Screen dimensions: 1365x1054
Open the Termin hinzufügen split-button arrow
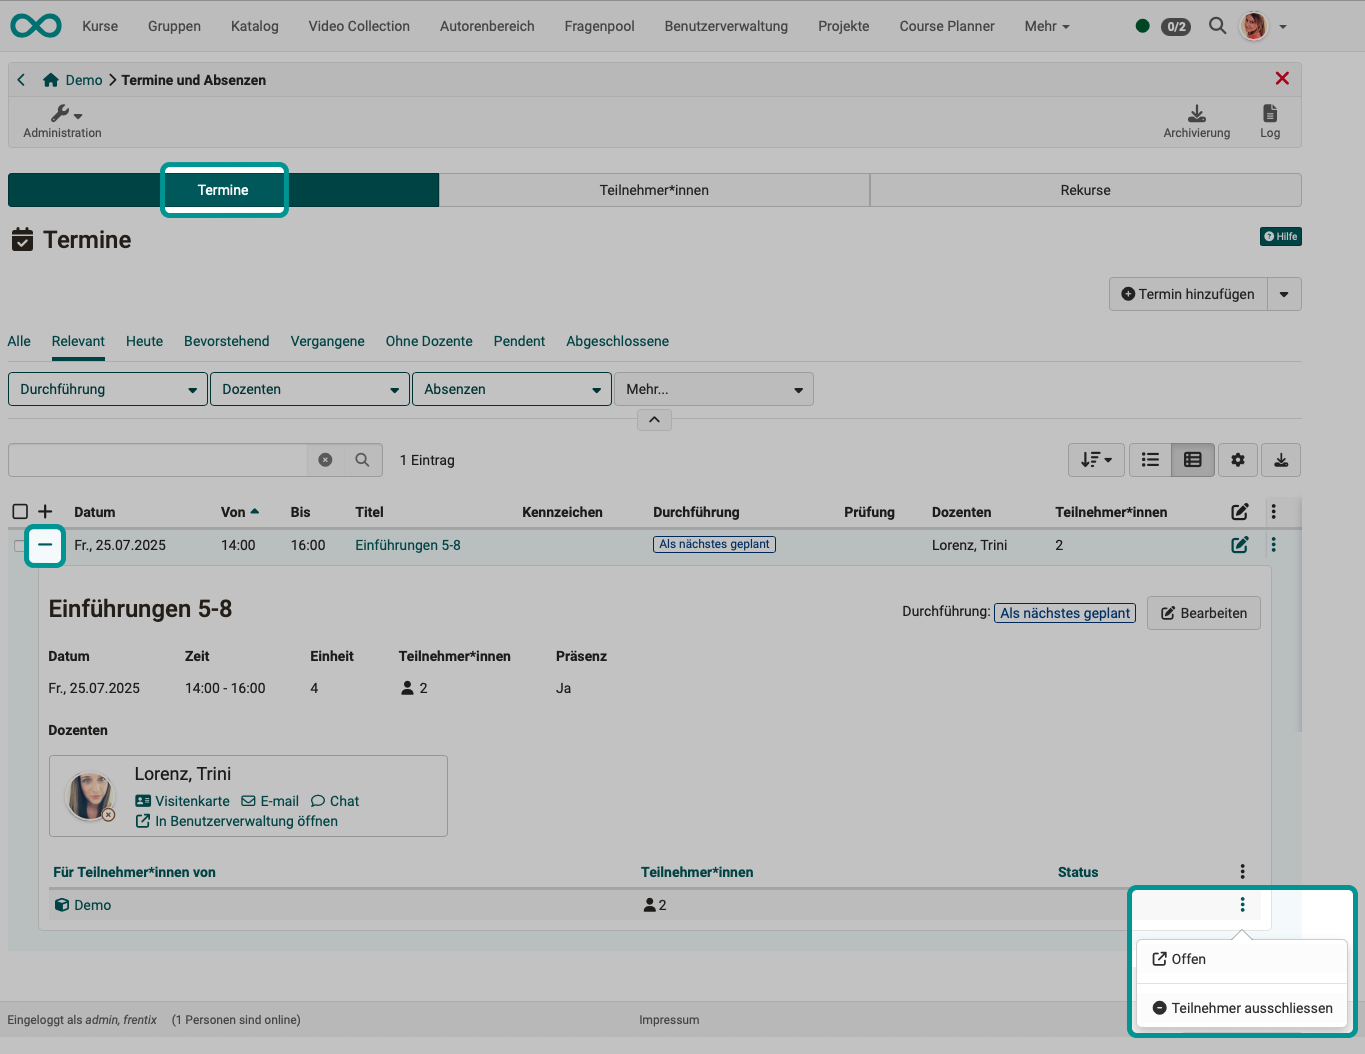pyautogui.click(x=1284, y=294)
